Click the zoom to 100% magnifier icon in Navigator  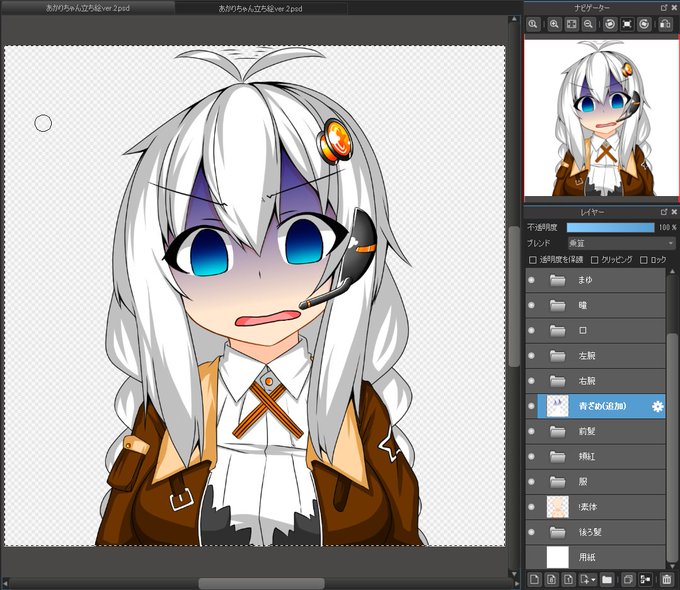coord(533,24)
